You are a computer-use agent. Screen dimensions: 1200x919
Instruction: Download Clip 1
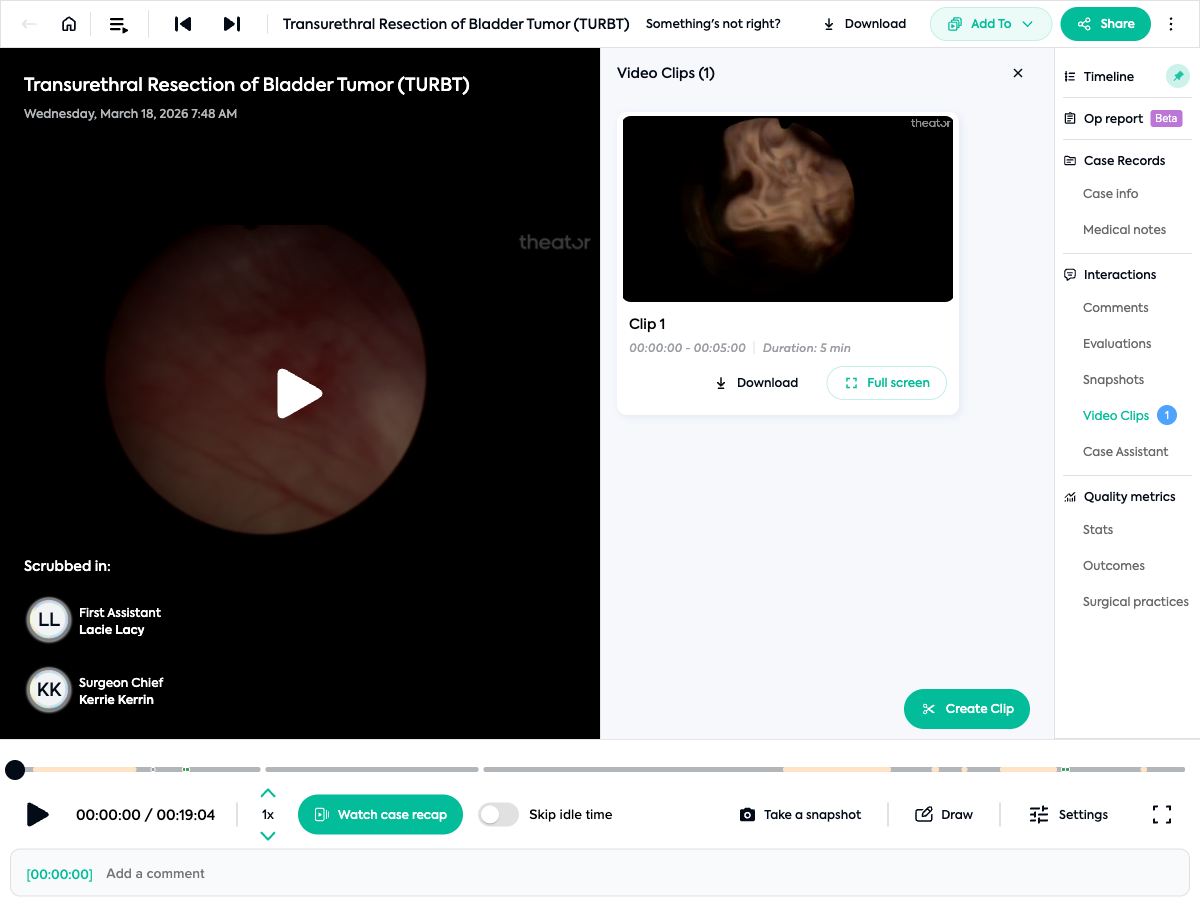coord(757,382)
